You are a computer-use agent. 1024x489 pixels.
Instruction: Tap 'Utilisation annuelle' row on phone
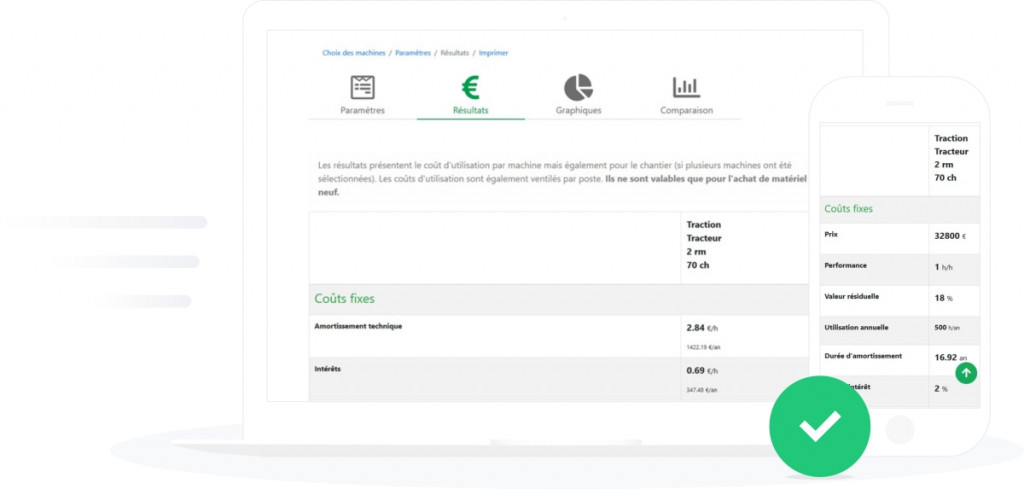pyautogui.click(x=858, y=327)
